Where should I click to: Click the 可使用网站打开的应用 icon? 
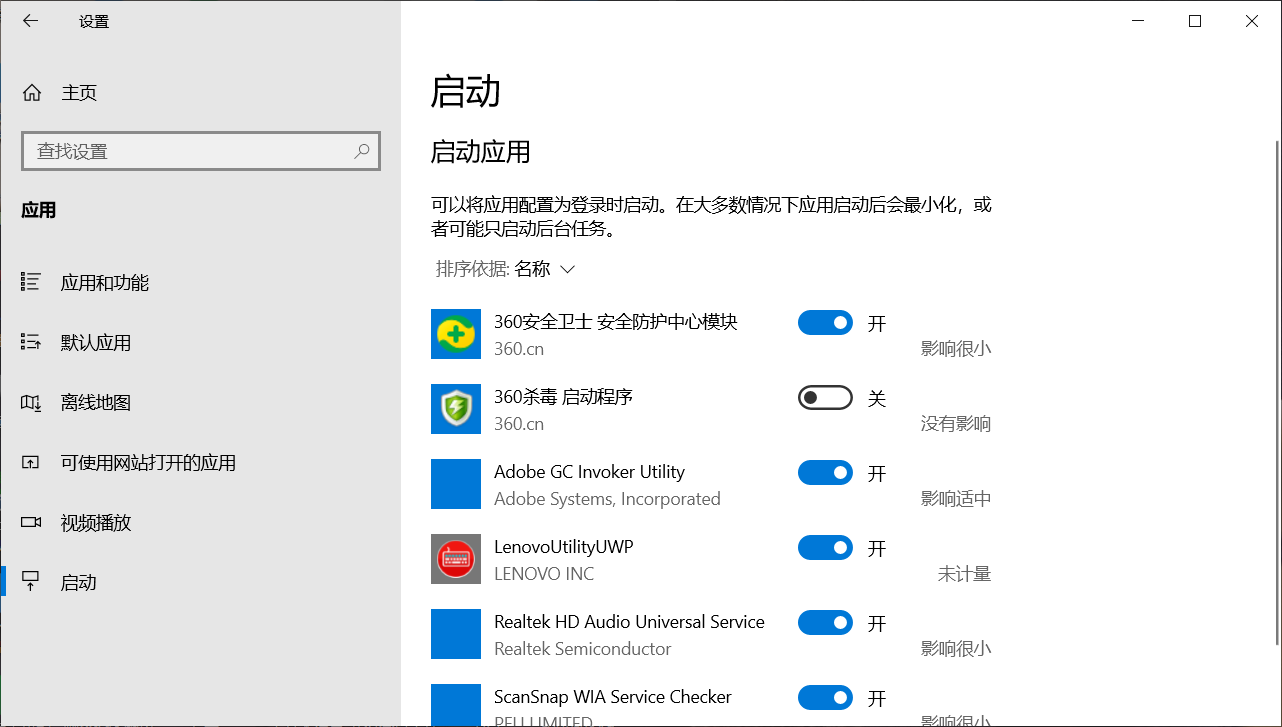click(31, 463)
